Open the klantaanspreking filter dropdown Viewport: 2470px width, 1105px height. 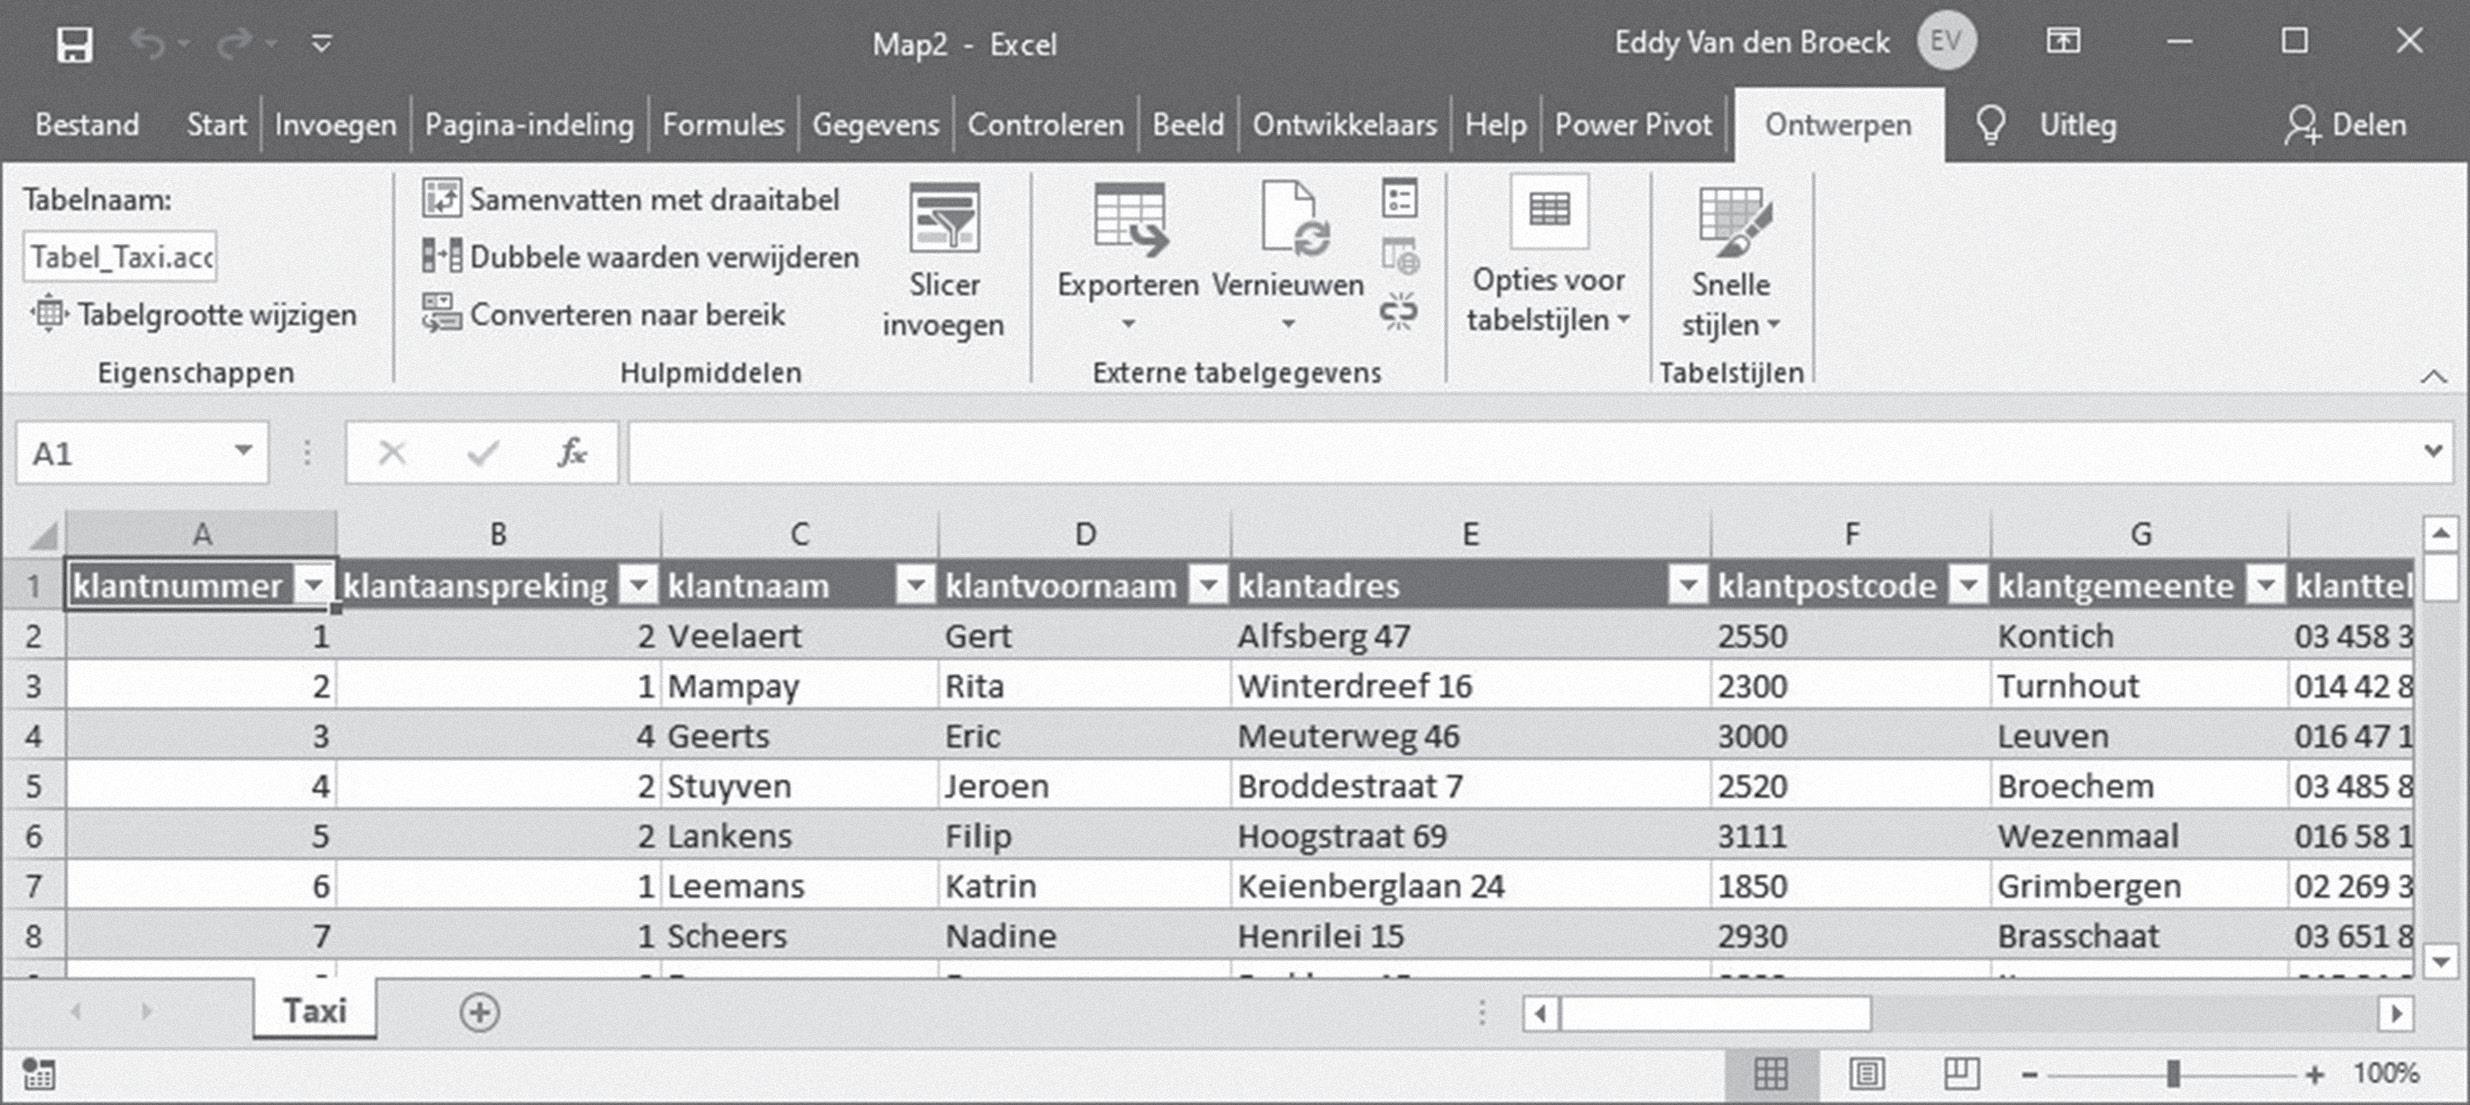pos(638,586)
